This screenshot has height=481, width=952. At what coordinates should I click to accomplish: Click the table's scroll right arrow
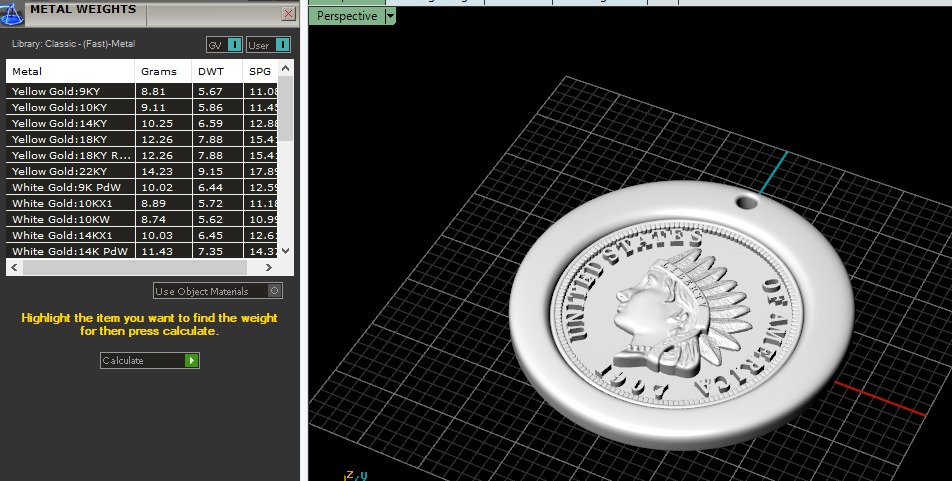point(269,267)
